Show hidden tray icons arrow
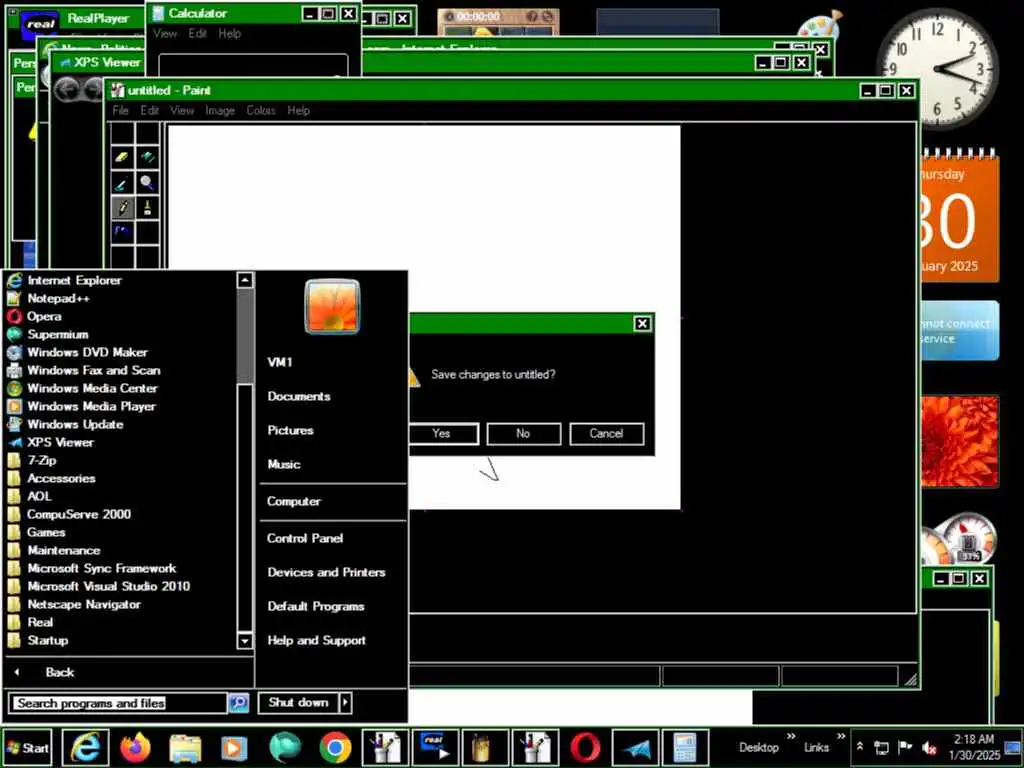 pyautogui.click(x=860, y=746)
